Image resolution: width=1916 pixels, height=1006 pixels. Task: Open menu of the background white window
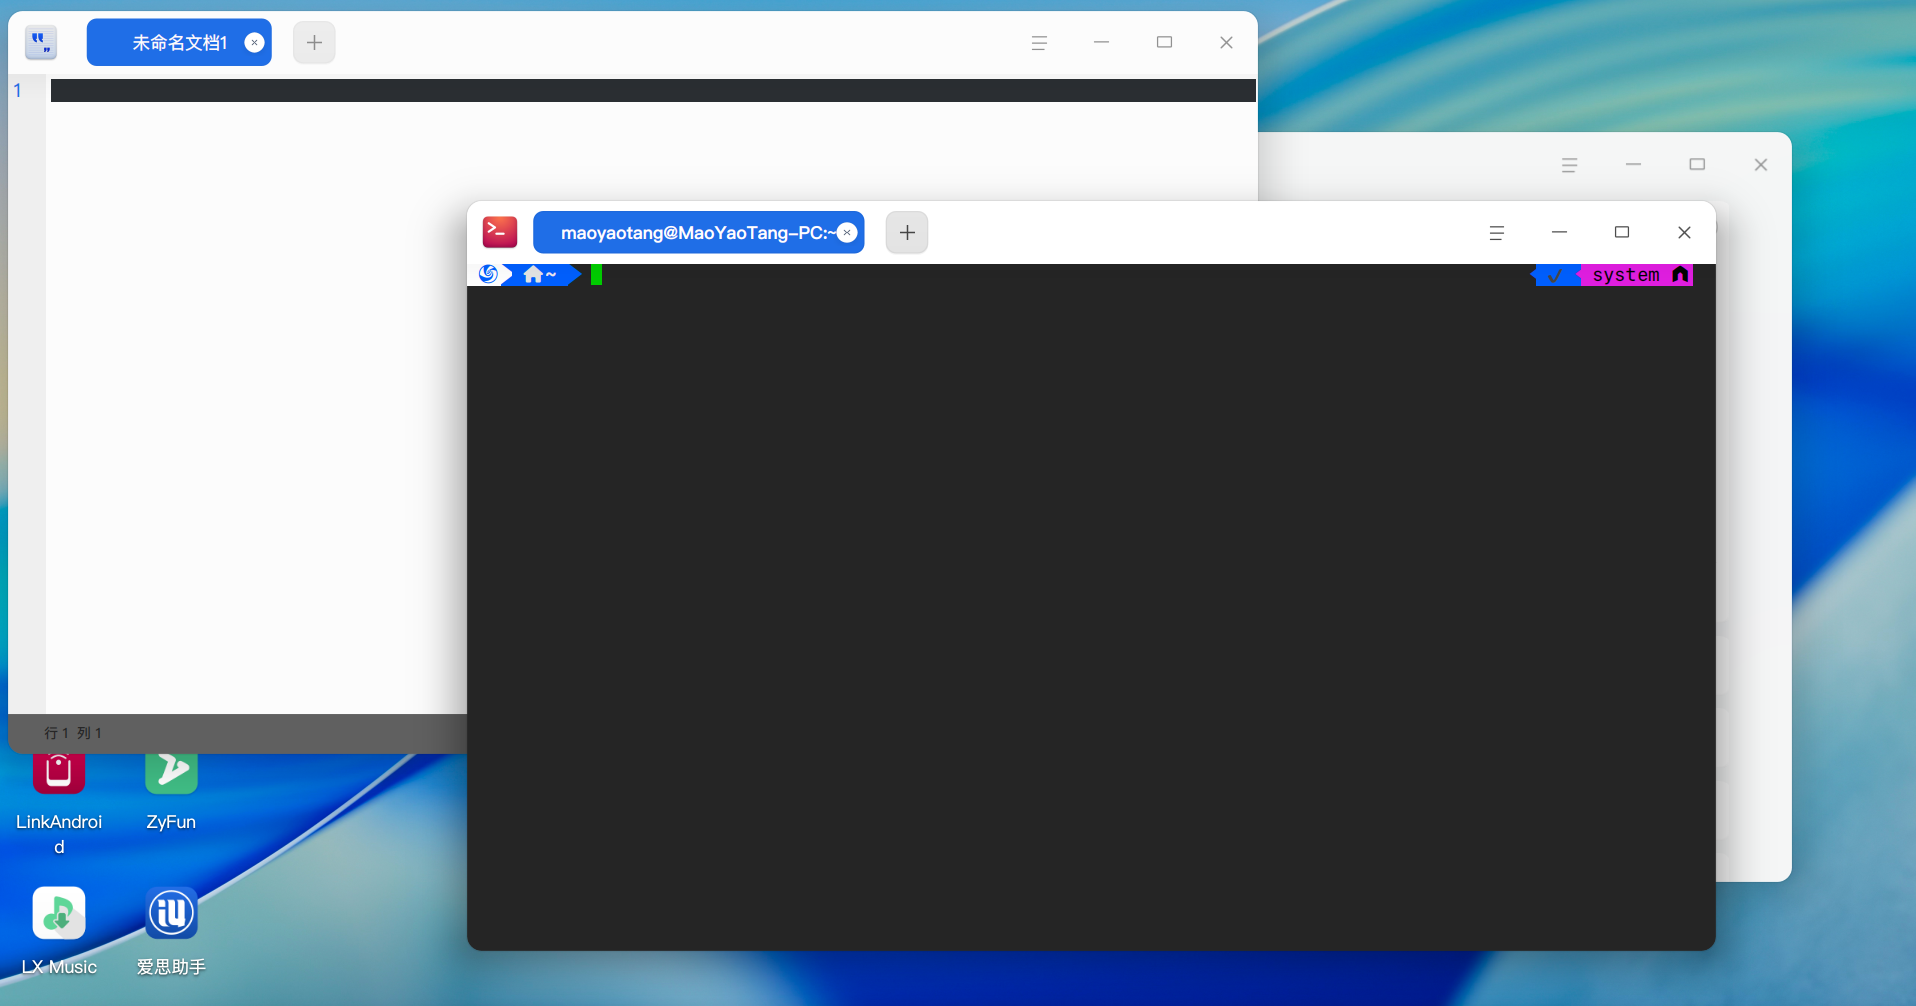tap(1569, 165)
